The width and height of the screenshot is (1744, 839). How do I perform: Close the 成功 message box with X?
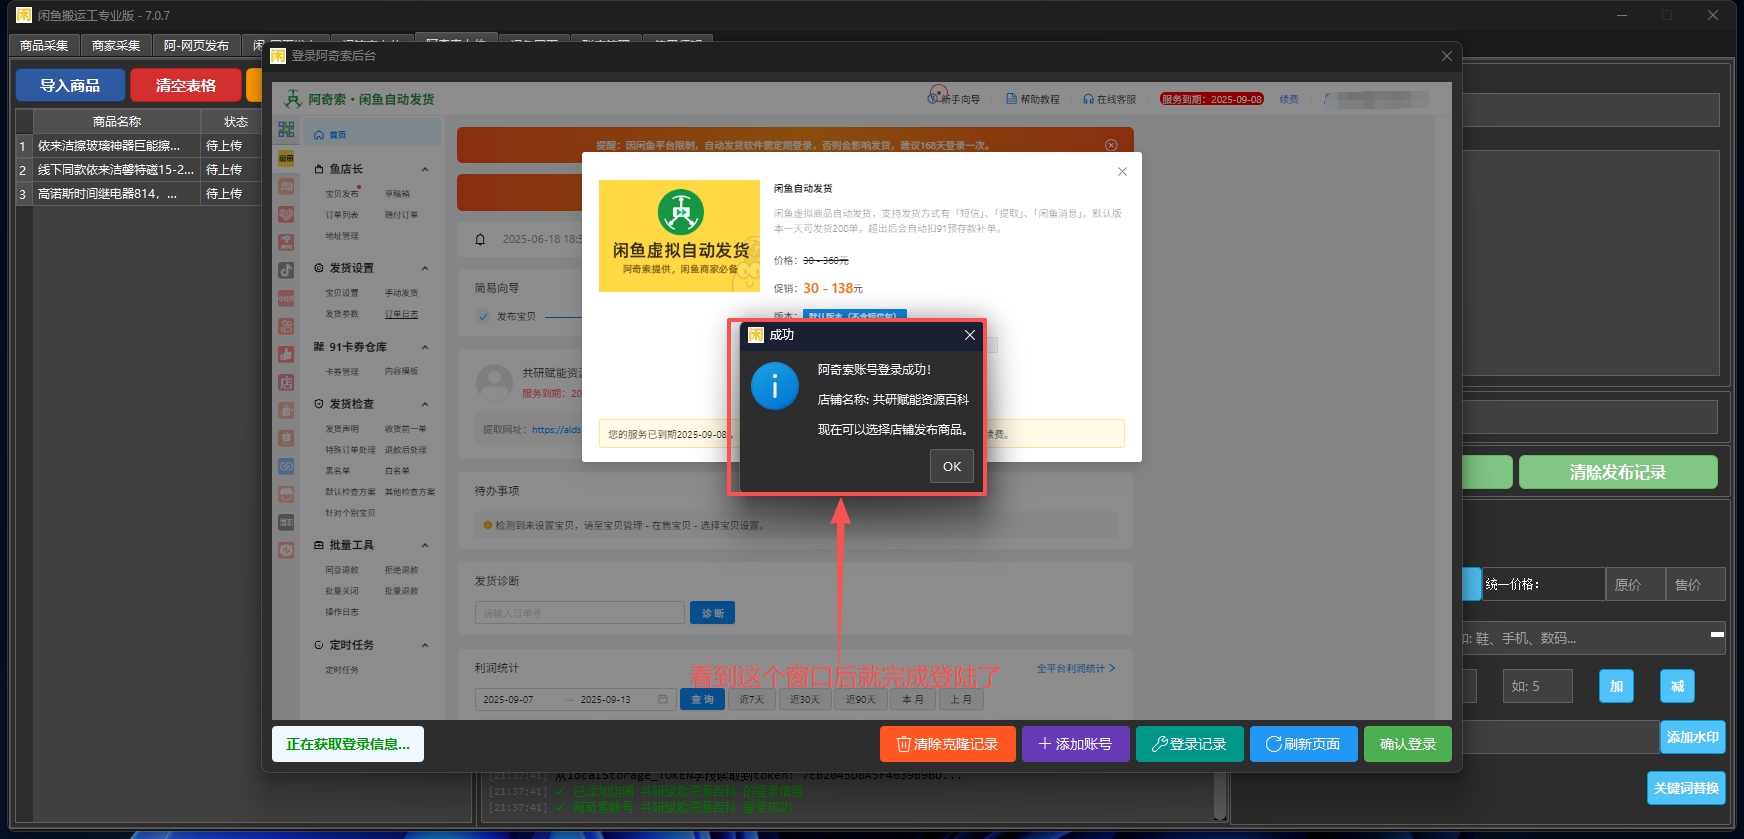point(969,335)
